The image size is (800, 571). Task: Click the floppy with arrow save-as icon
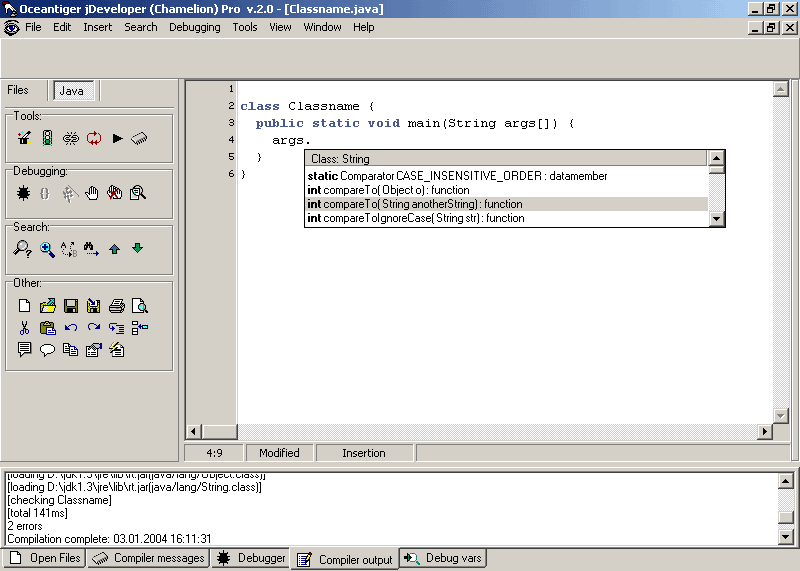tap(93, 306)
